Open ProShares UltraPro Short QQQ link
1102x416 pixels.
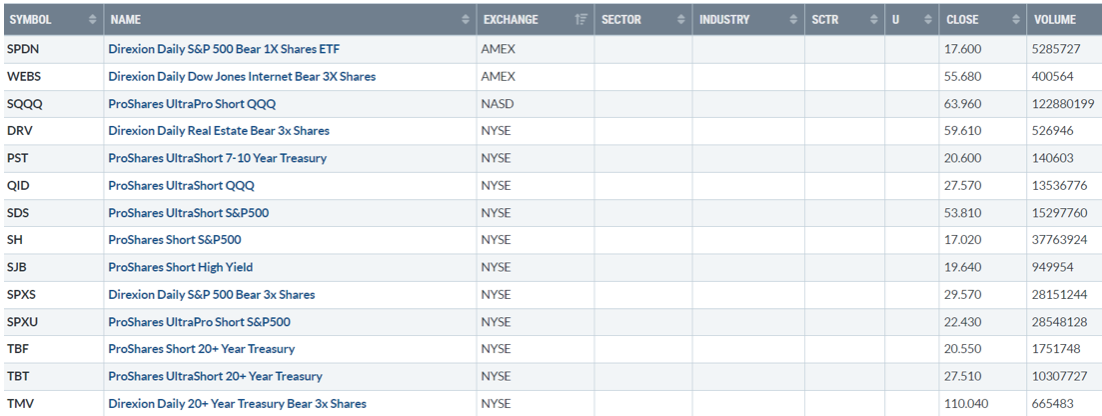point(192,104)
